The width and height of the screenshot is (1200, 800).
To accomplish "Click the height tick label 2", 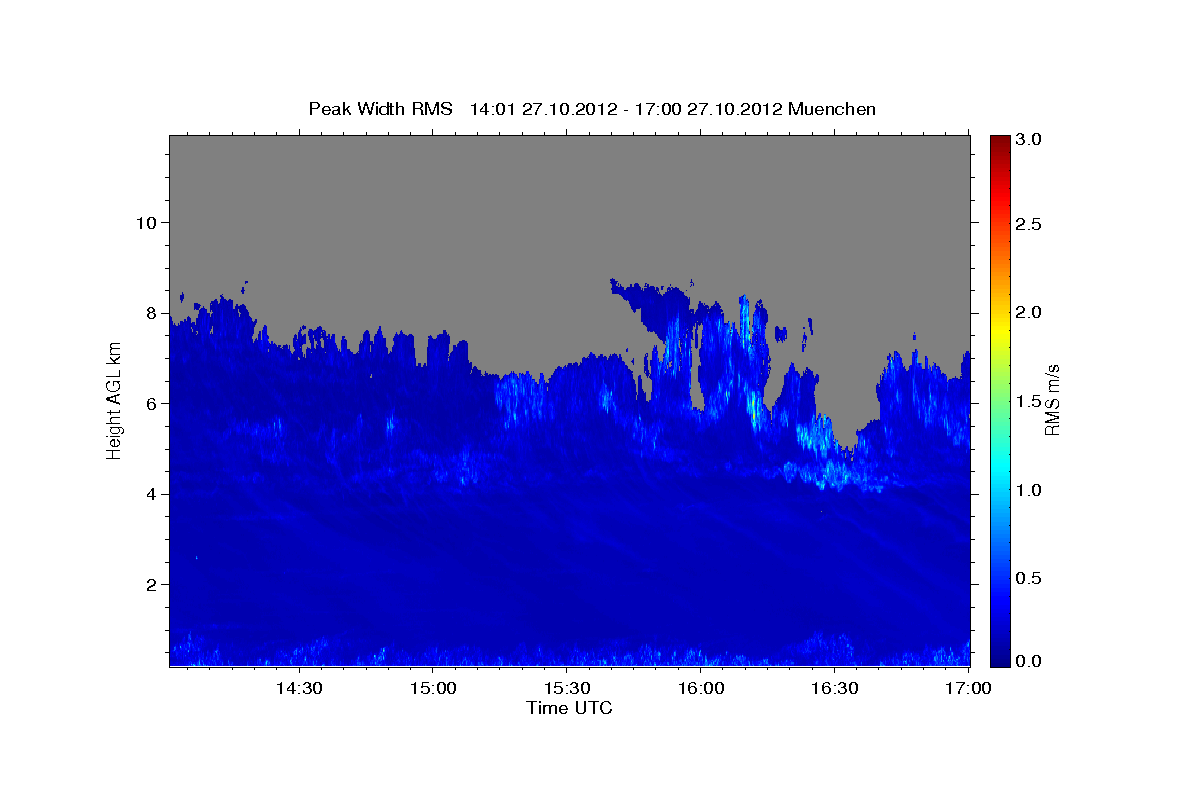I will click(x=149, y=584).
